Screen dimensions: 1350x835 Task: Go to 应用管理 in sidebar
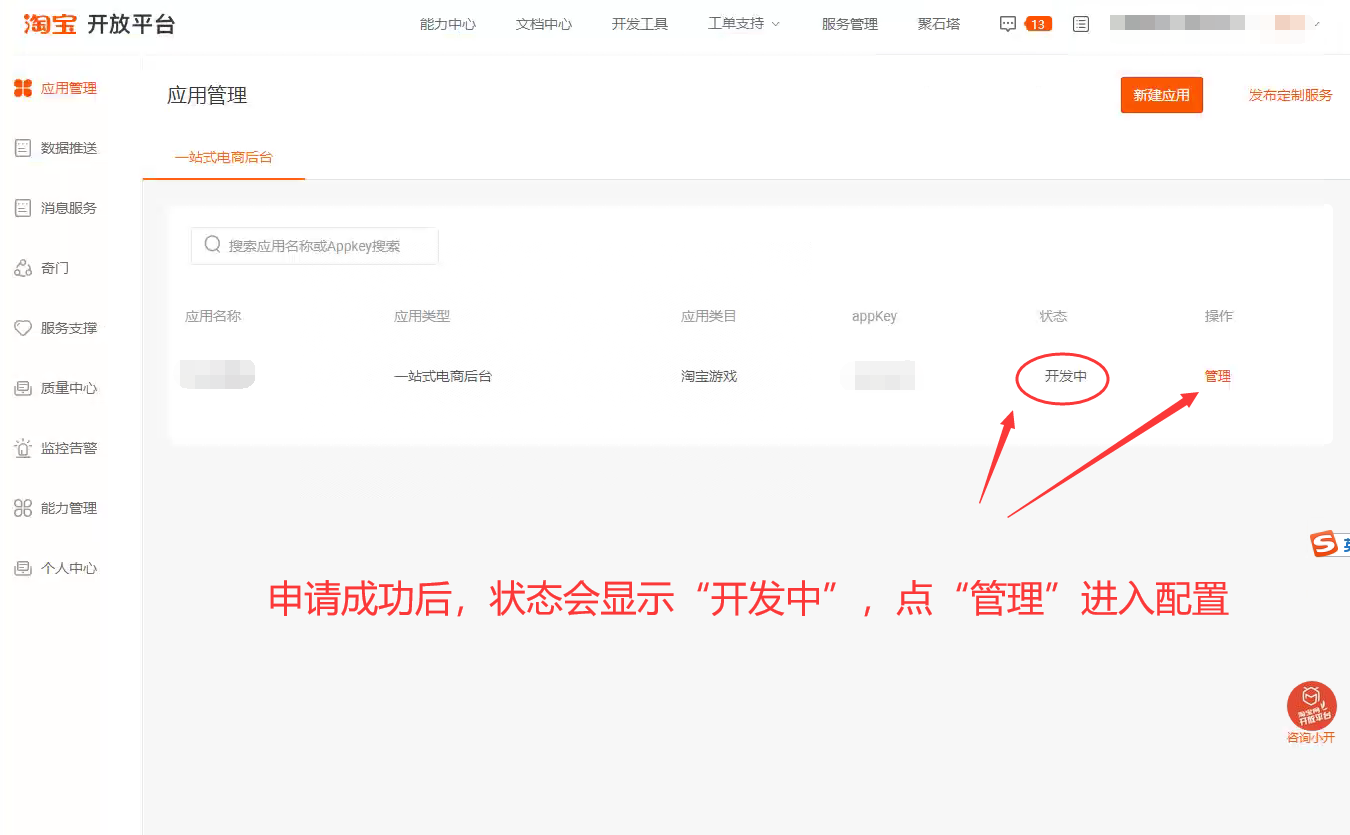(69, 88)
